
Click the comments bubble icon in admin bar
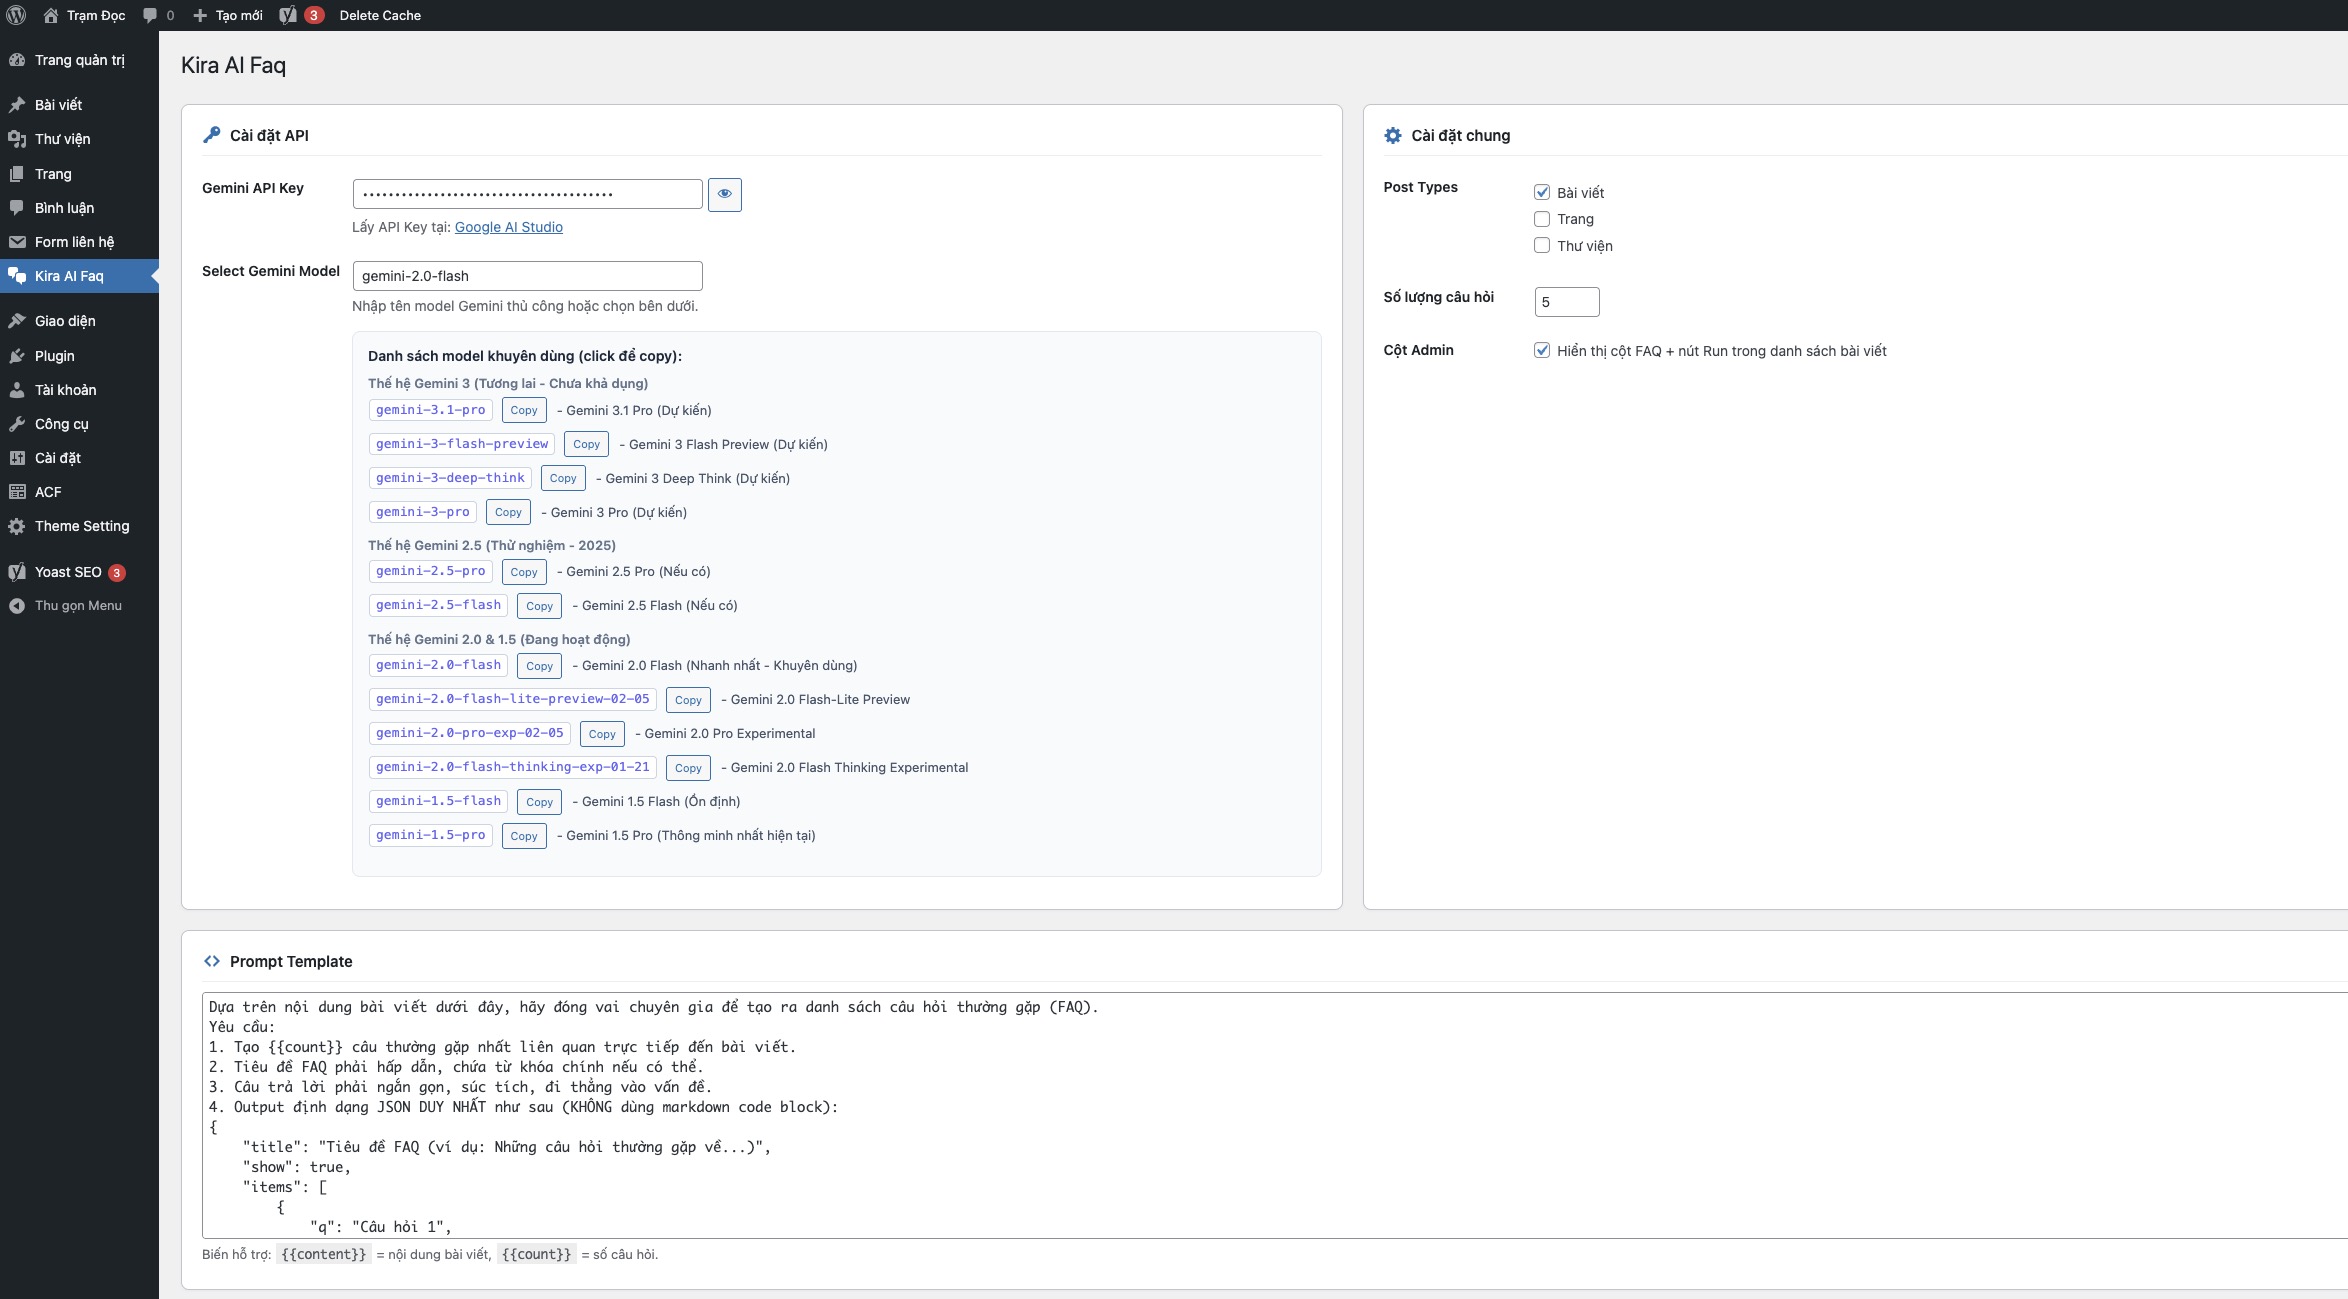pyautogui.click(x=150, y=15)
